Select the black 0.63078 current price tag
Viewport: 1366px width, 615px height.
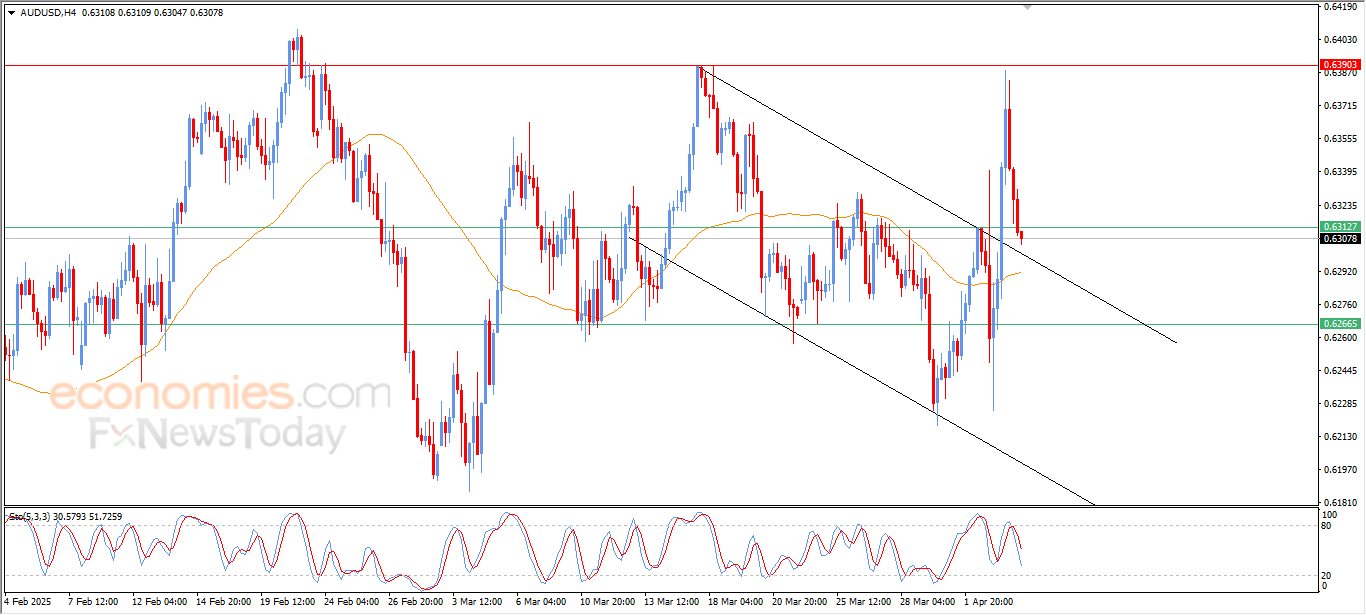(1340, 238)
